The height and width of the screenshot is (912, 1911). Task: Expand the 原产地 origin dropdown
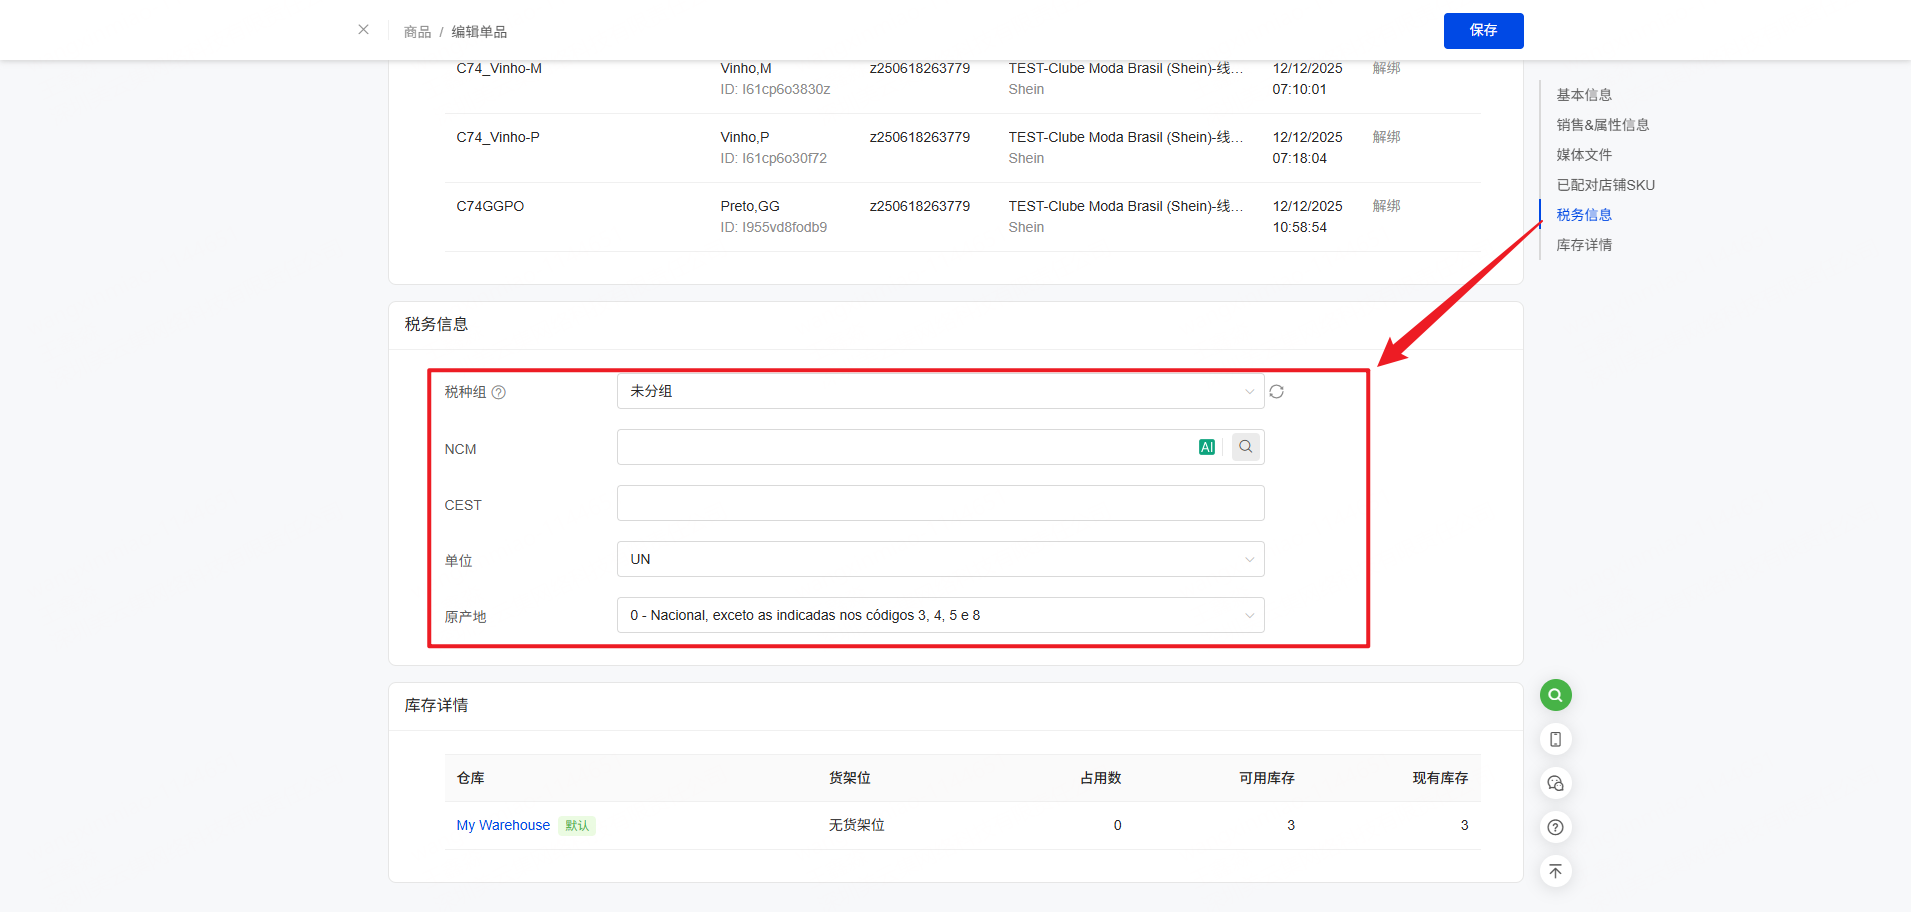click(x=940, y=615)
